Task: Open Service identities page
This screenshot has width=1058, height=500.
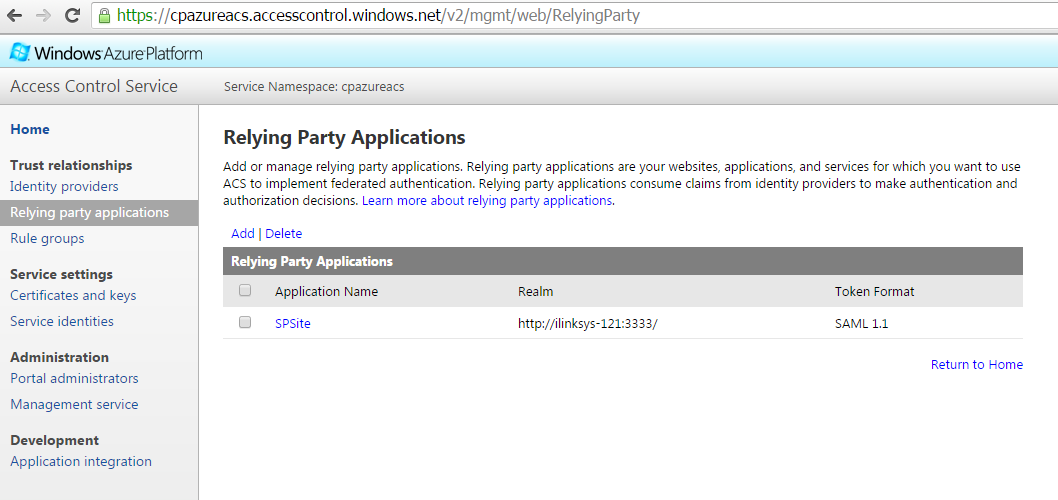Action: pos(62,321)
